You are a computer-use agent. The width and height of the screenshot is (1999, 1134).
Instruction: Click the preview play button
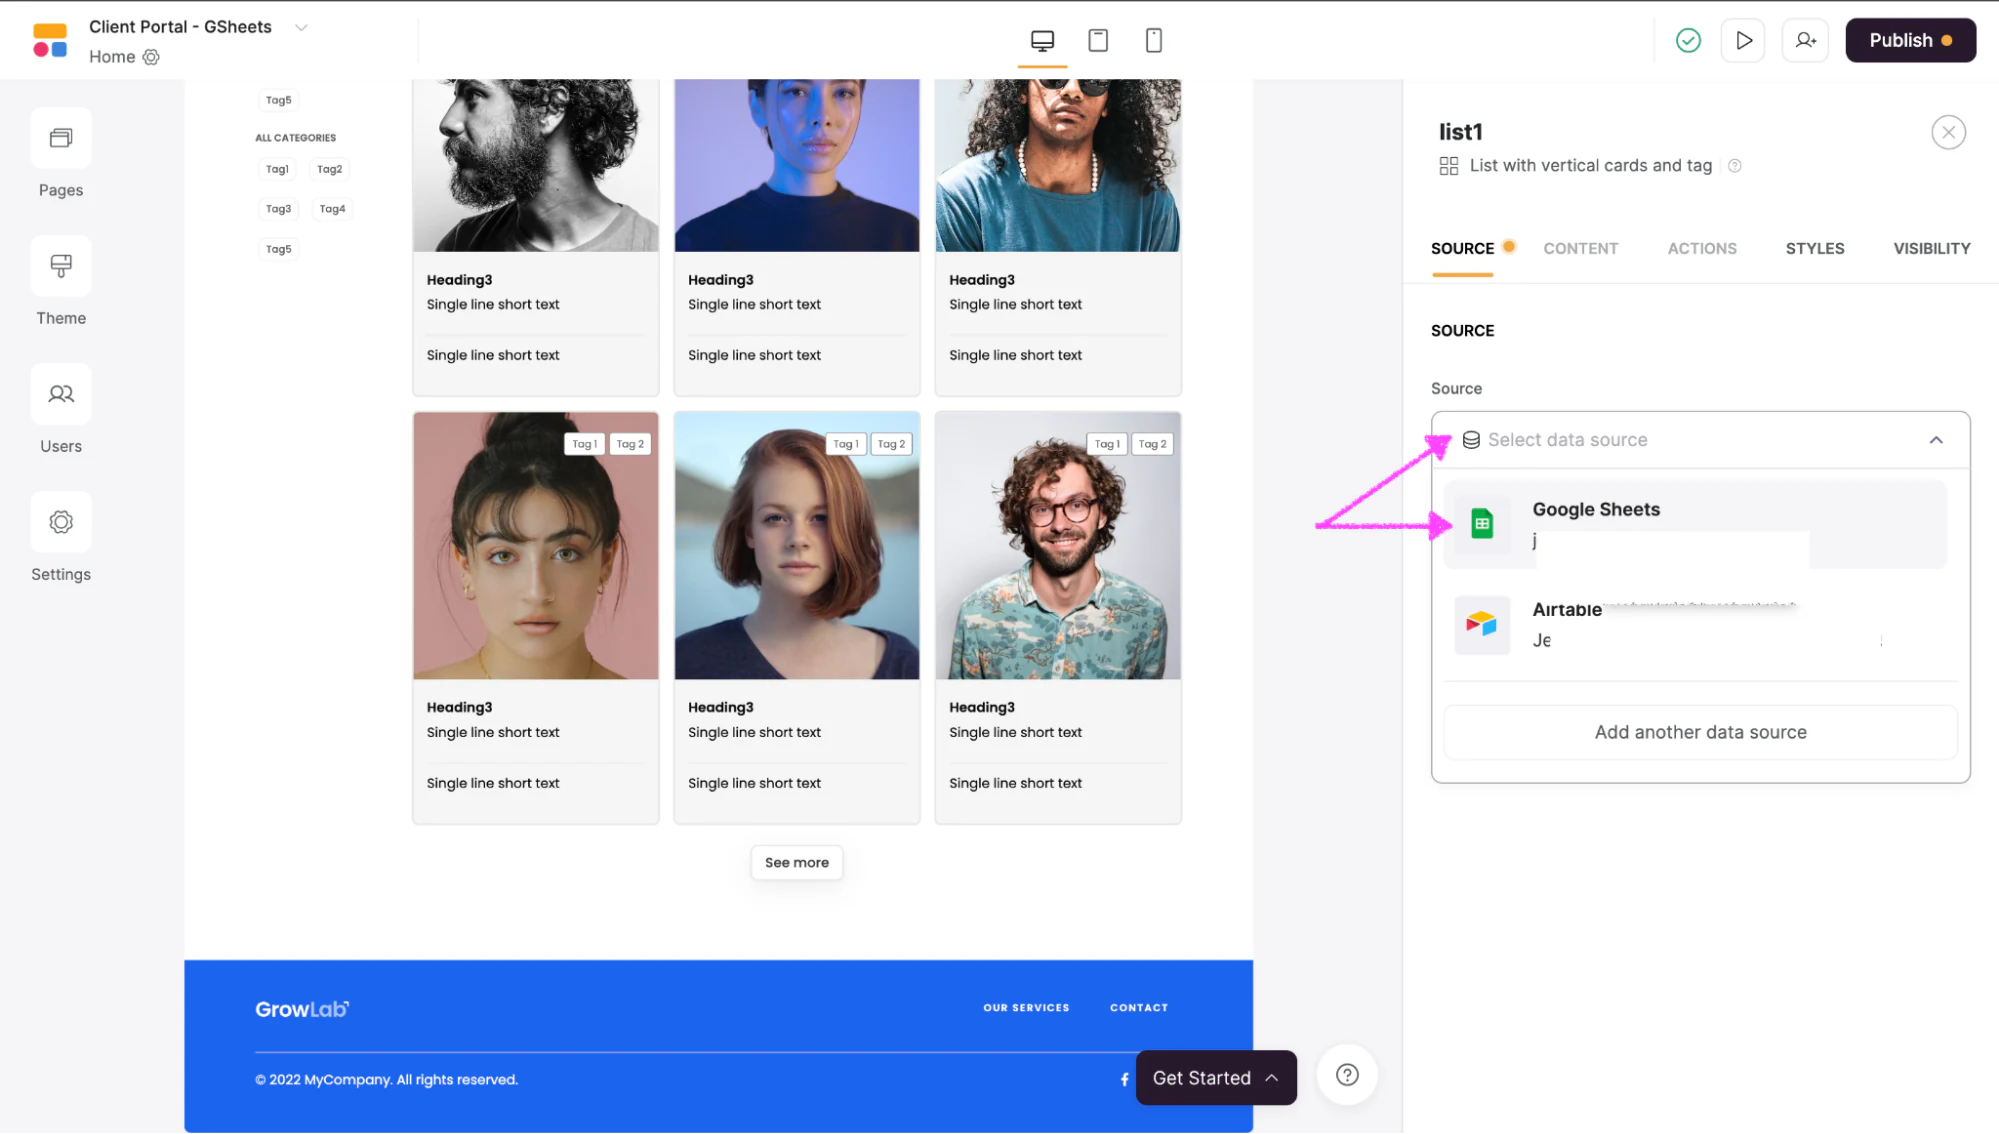pos(1743,40)
